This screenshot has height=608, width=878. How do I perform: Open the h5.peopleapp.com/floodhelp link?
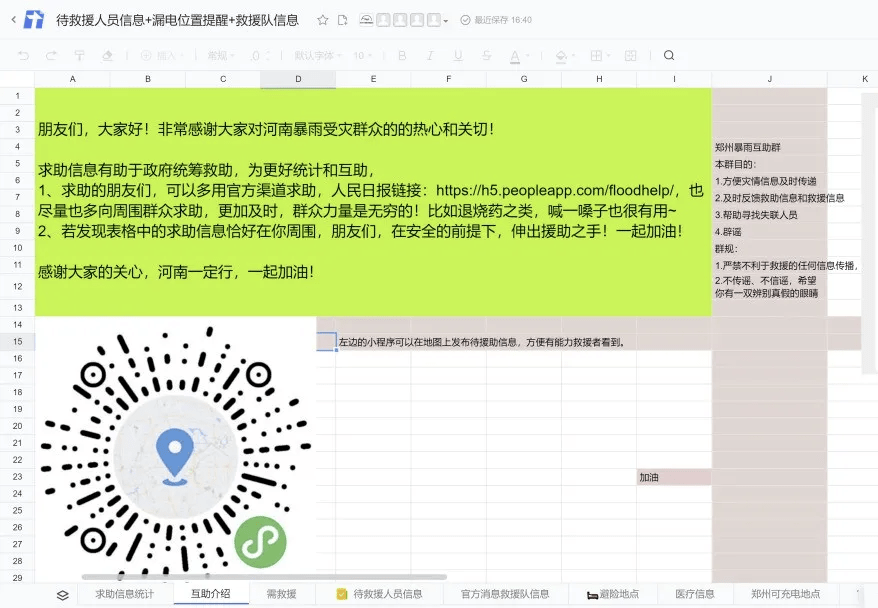[557, 190]
